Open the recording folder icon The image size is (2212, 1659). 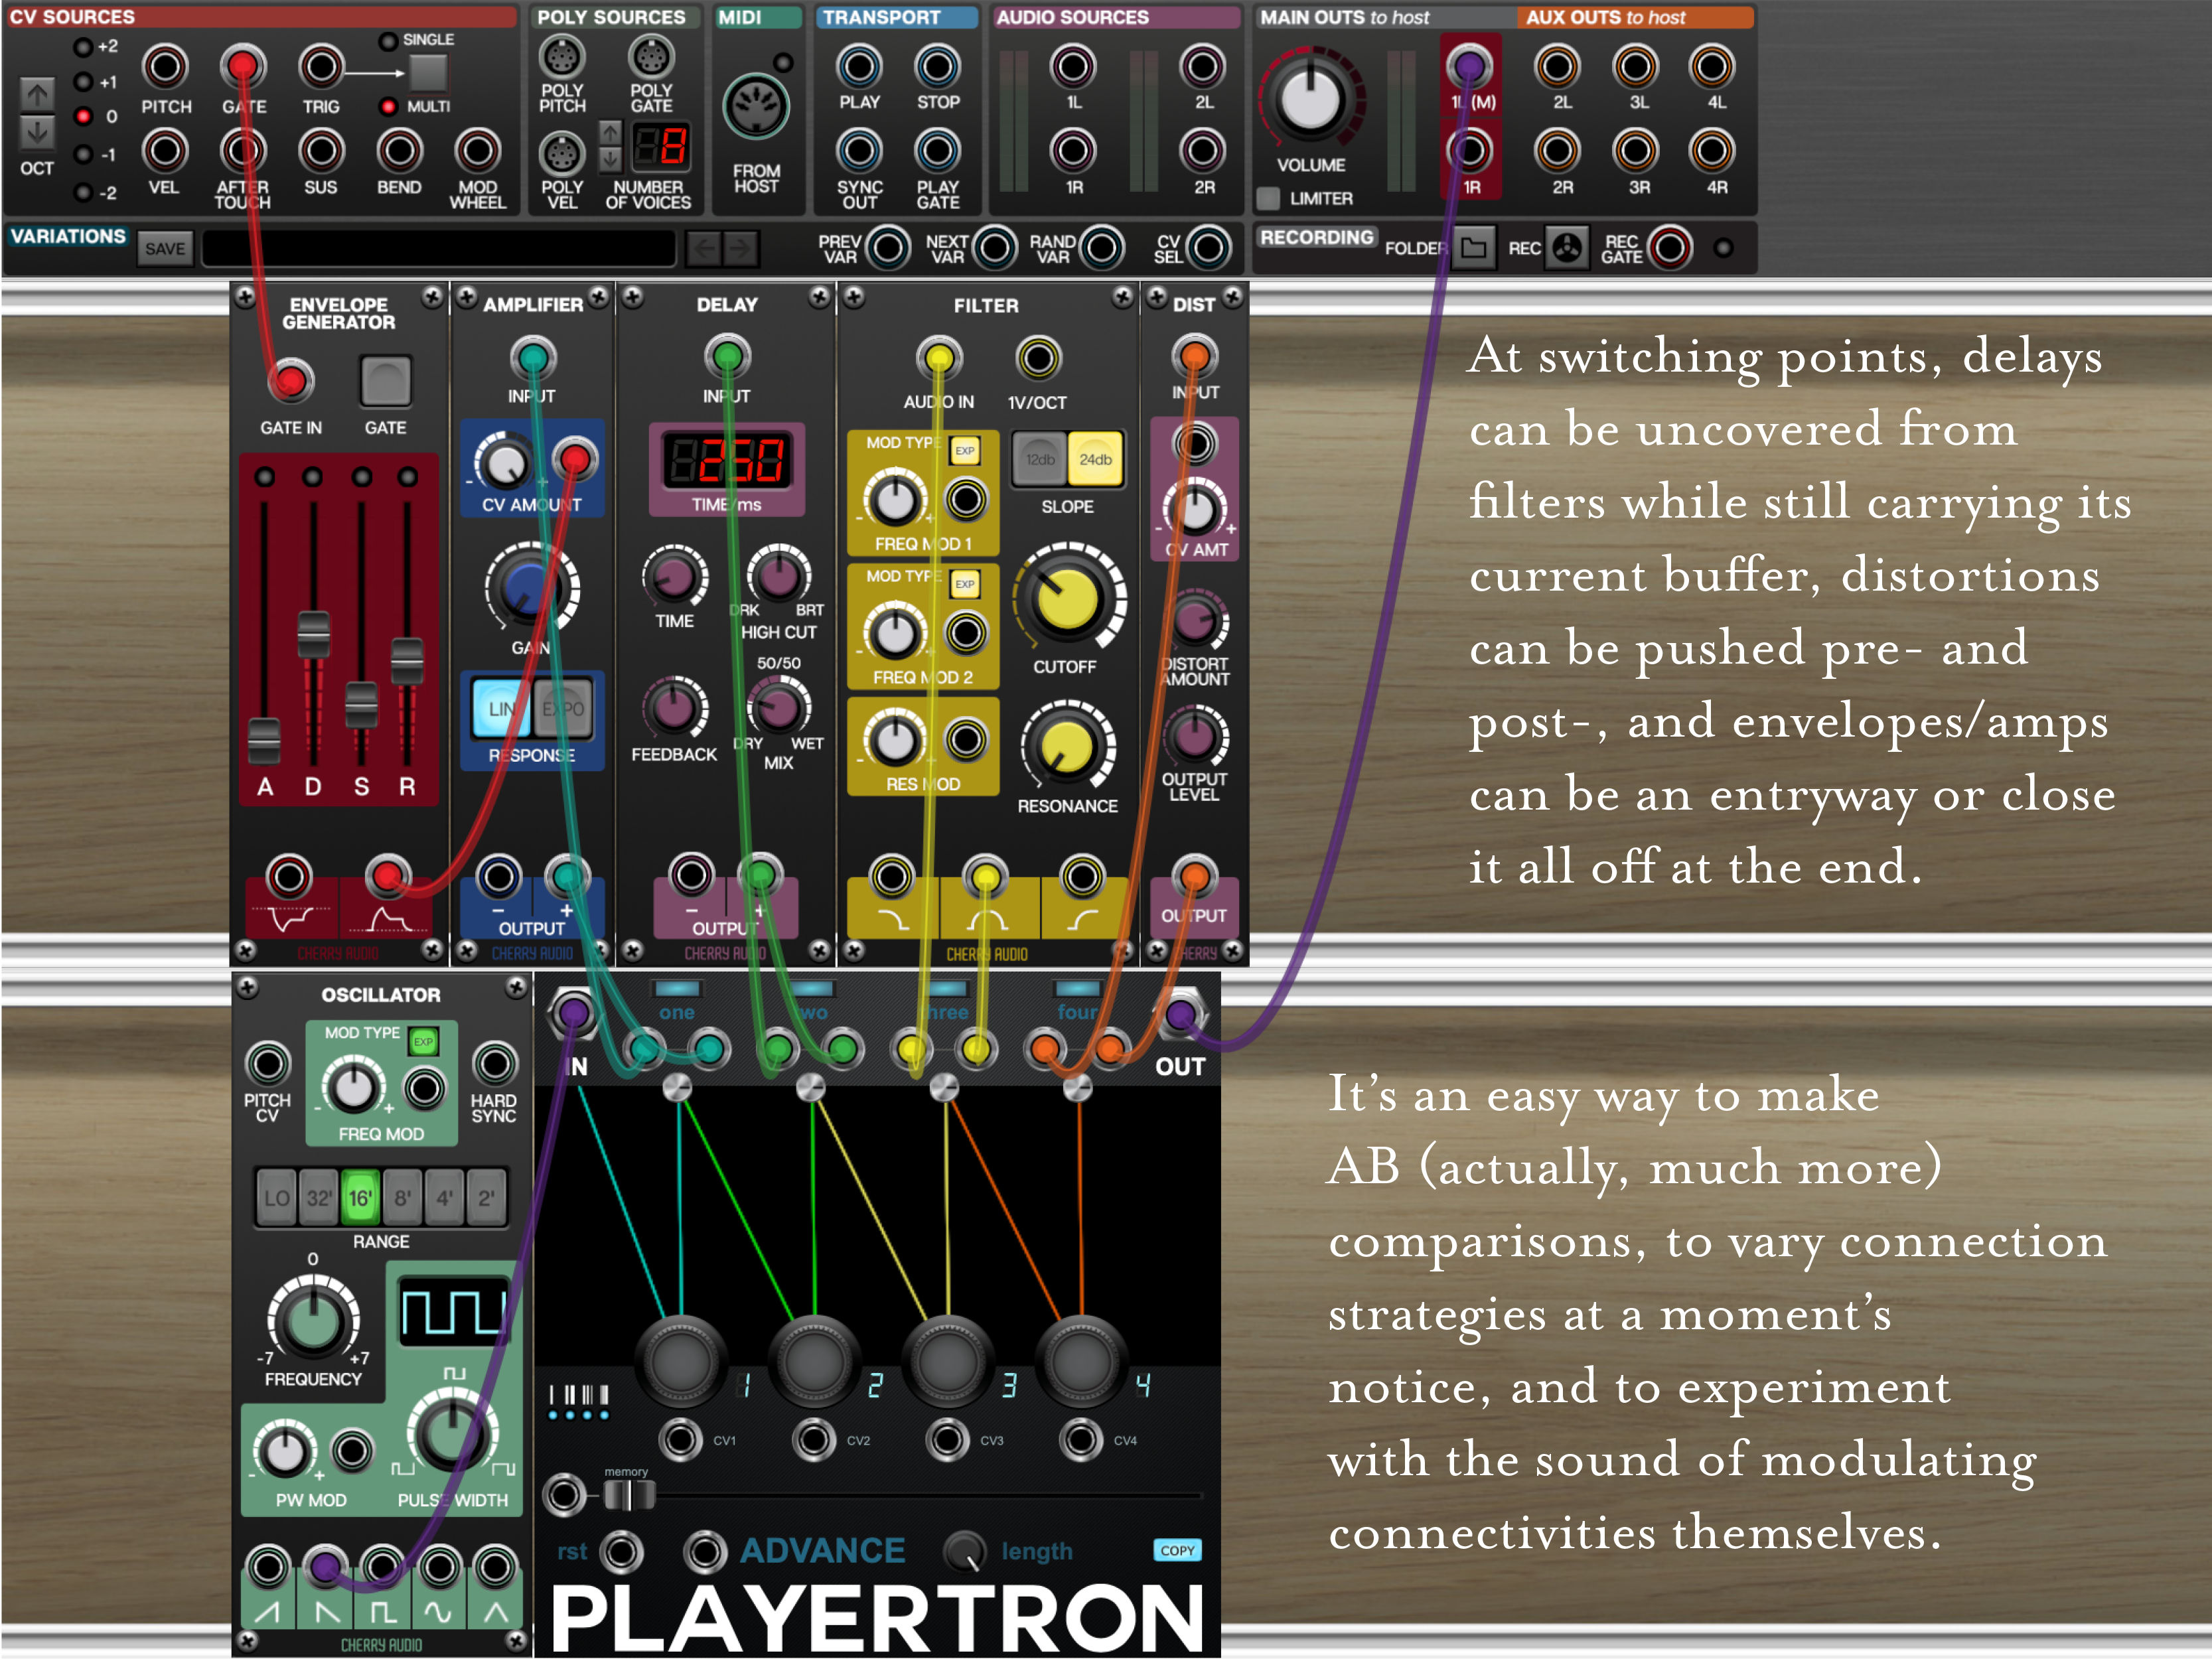1473,248
